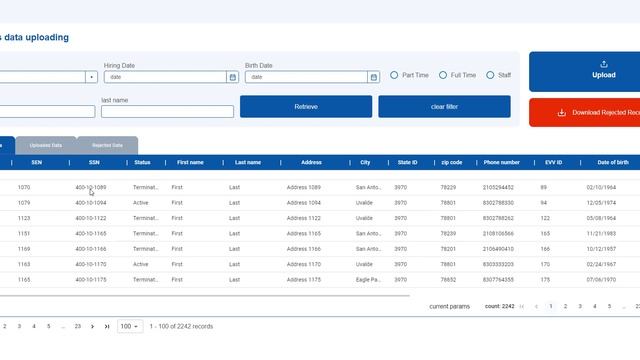Focus the Hiring Date input field
This screenshot has height=360, width=640.
click(x=165, y=77)
